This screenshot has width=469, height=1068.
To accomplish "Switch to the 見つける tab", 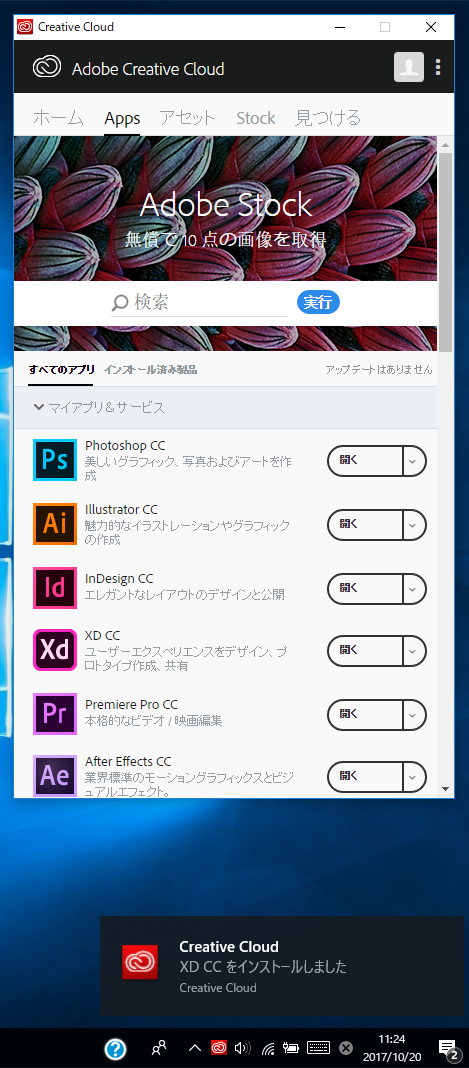I will pos(328,118).
